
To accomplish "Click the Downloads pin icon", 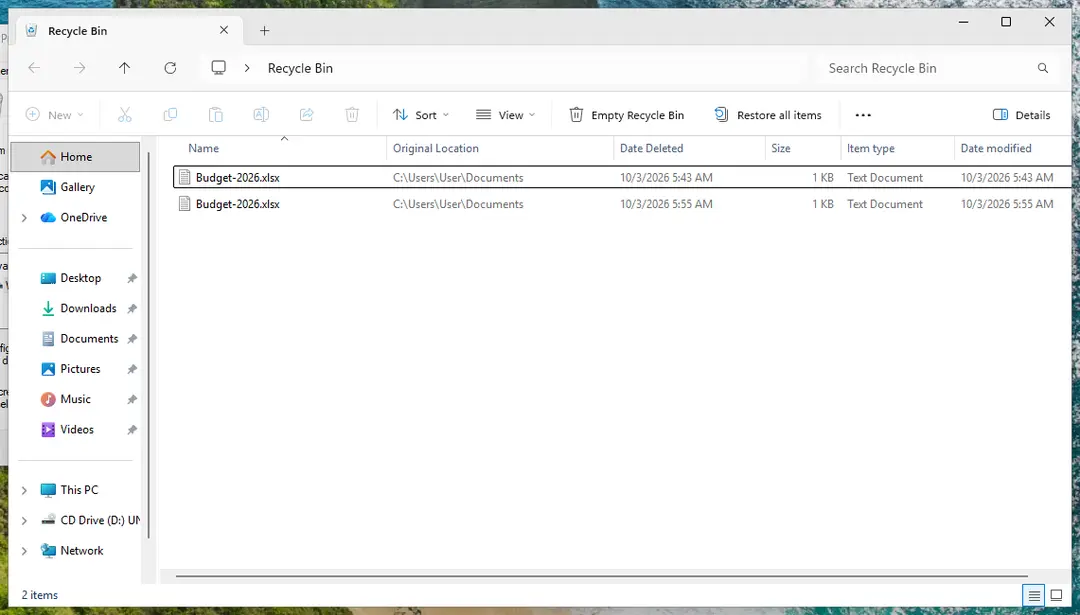I will (132, 309).
